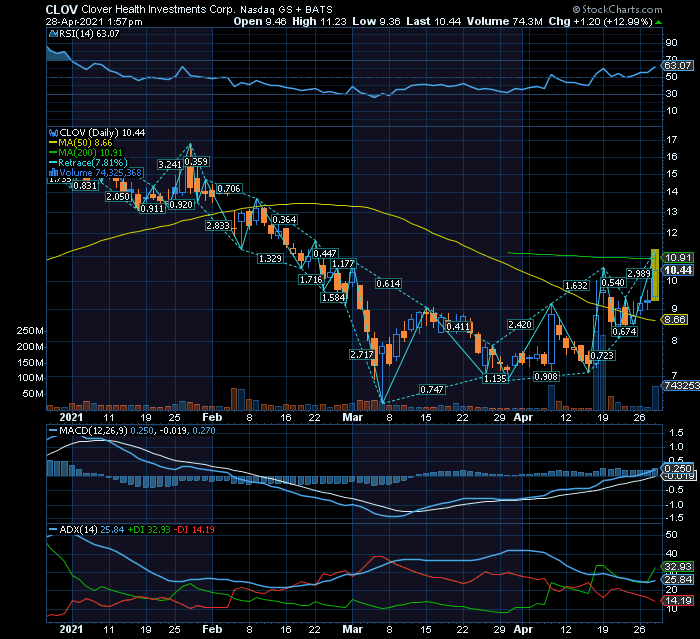This screenshot has height=639, width=700.
Task: Click the retracement label 2.833
Action: pyautogui.click(x=218, y=226)
